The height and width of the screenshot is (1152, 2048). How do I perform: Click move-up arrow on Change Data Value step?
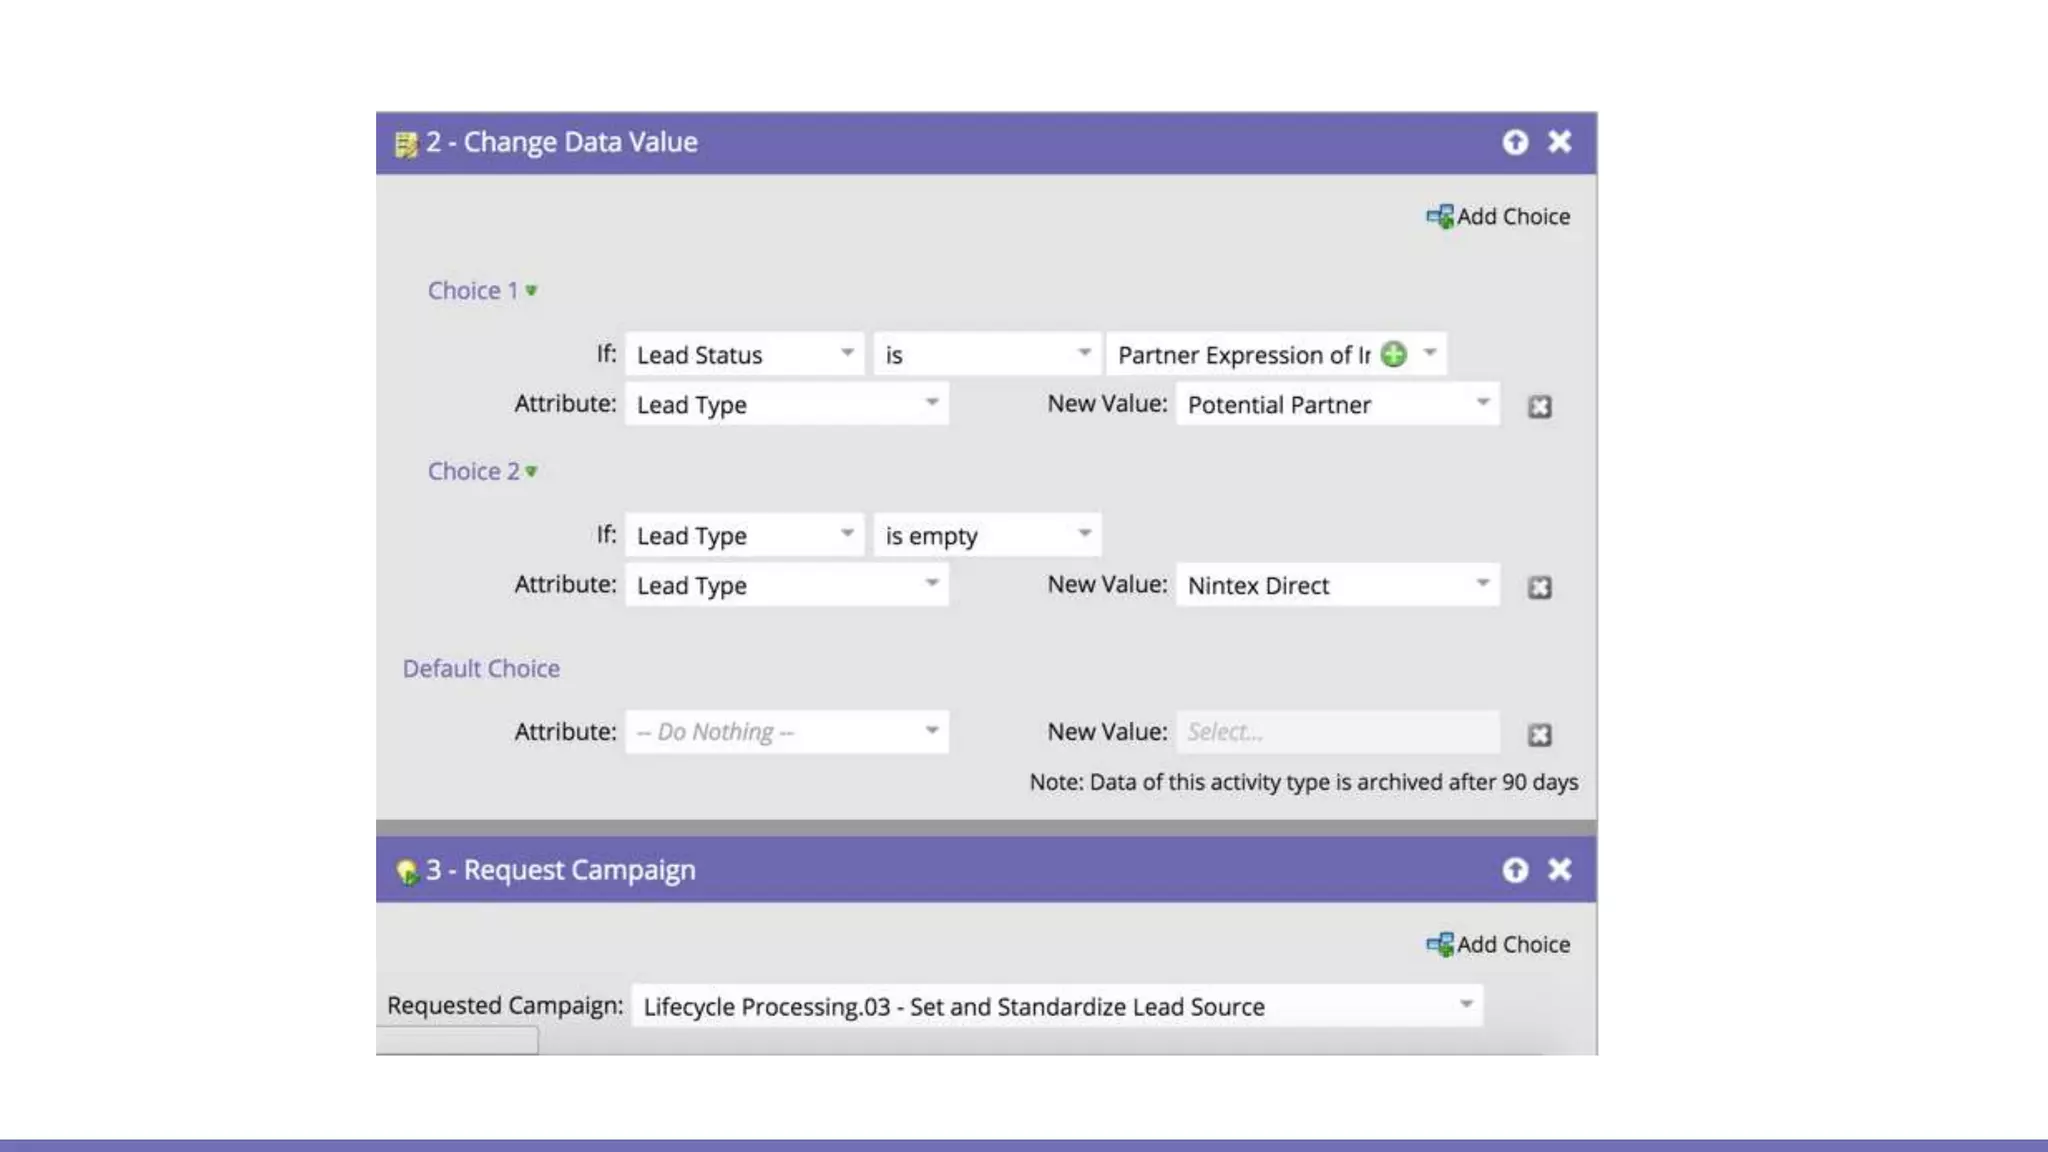point(1515,142)
